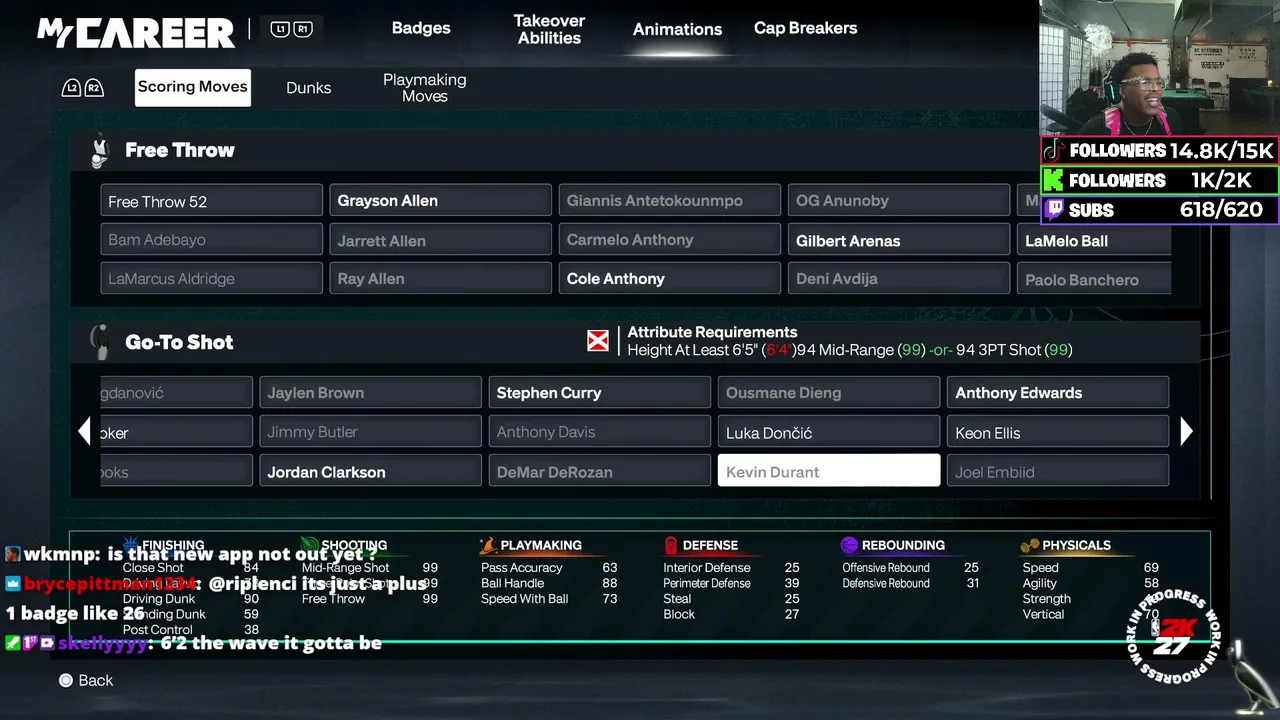This screenshot has width=1280, height=720.
Task: Choose the Free Throw 52 animation
Action: (211, 200)
